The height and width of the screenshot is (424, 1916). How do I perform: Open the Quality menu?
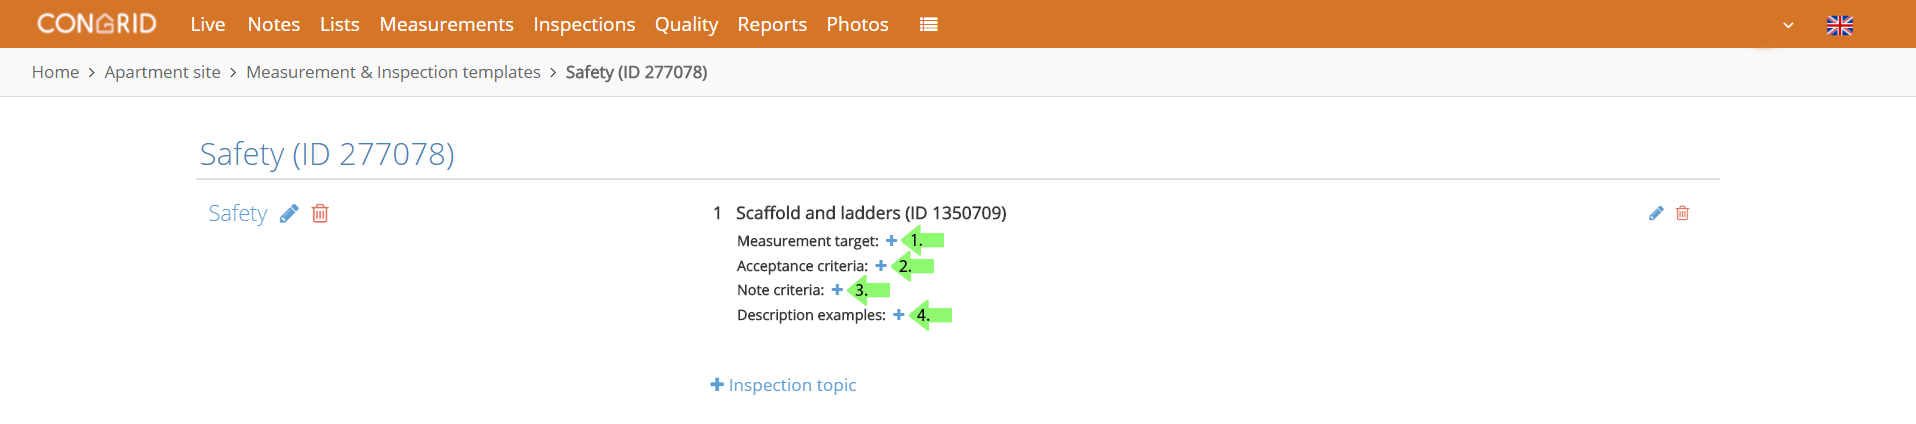[x=686, y=24]
